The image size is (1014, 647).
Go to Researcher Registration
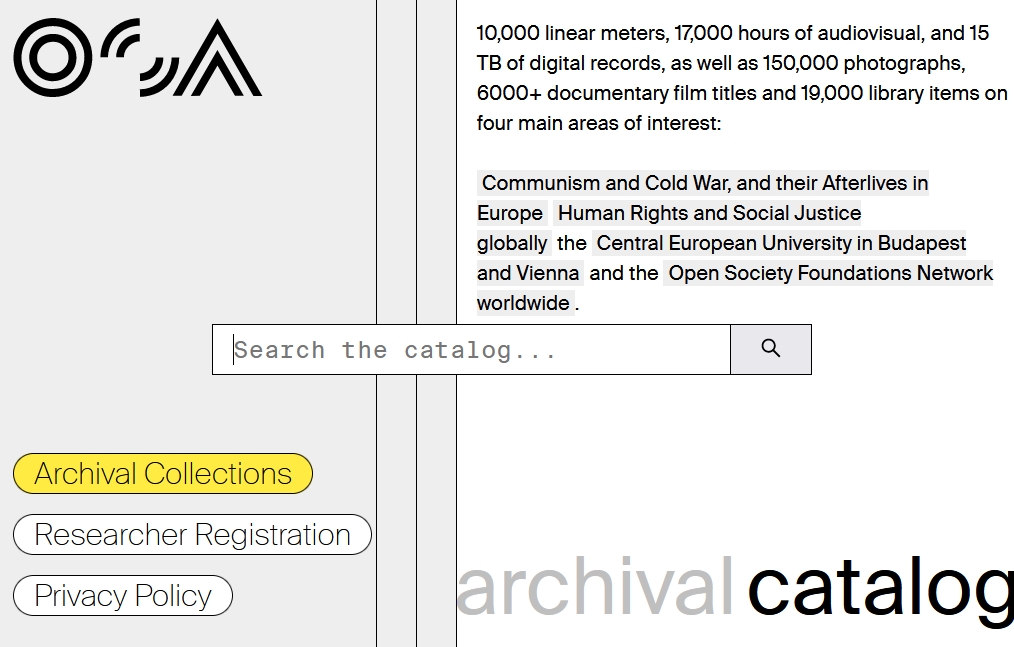coord(192,535)
